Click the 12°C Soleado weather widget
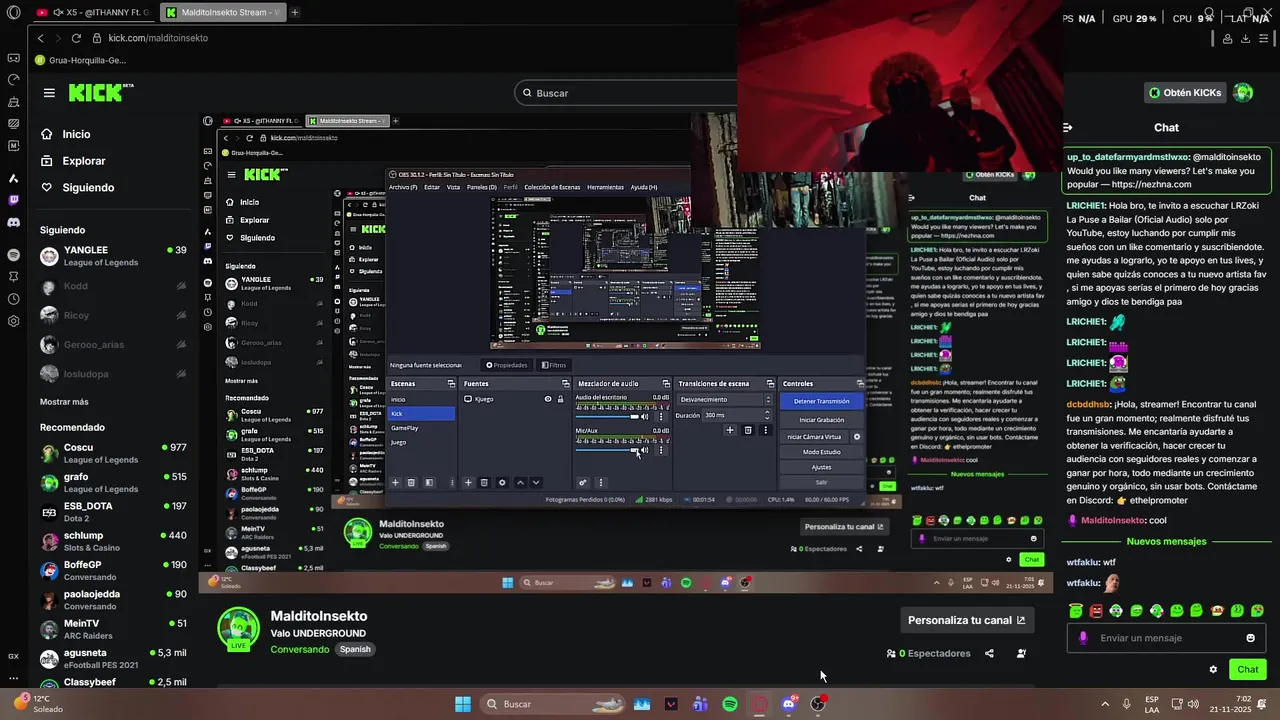This screenshot has width=1280, height=720. pos(38,704)
